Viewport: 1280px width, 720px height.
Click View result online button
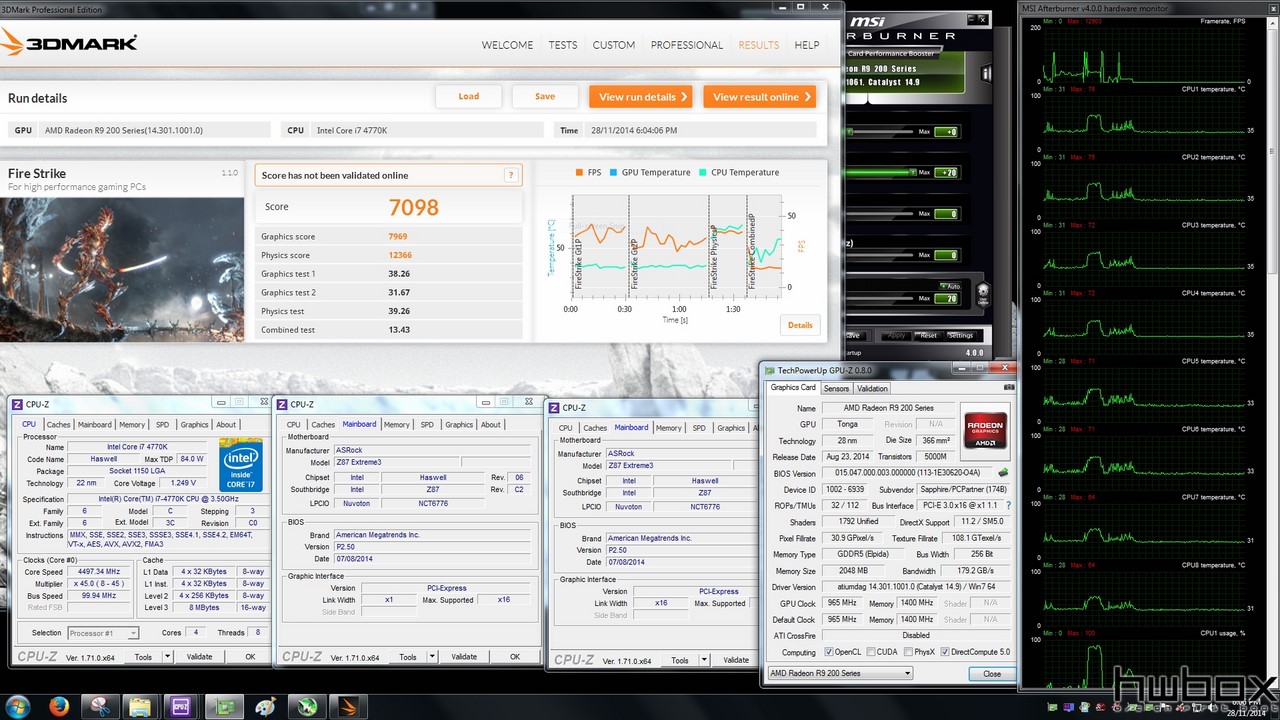[x=760, y=97]
